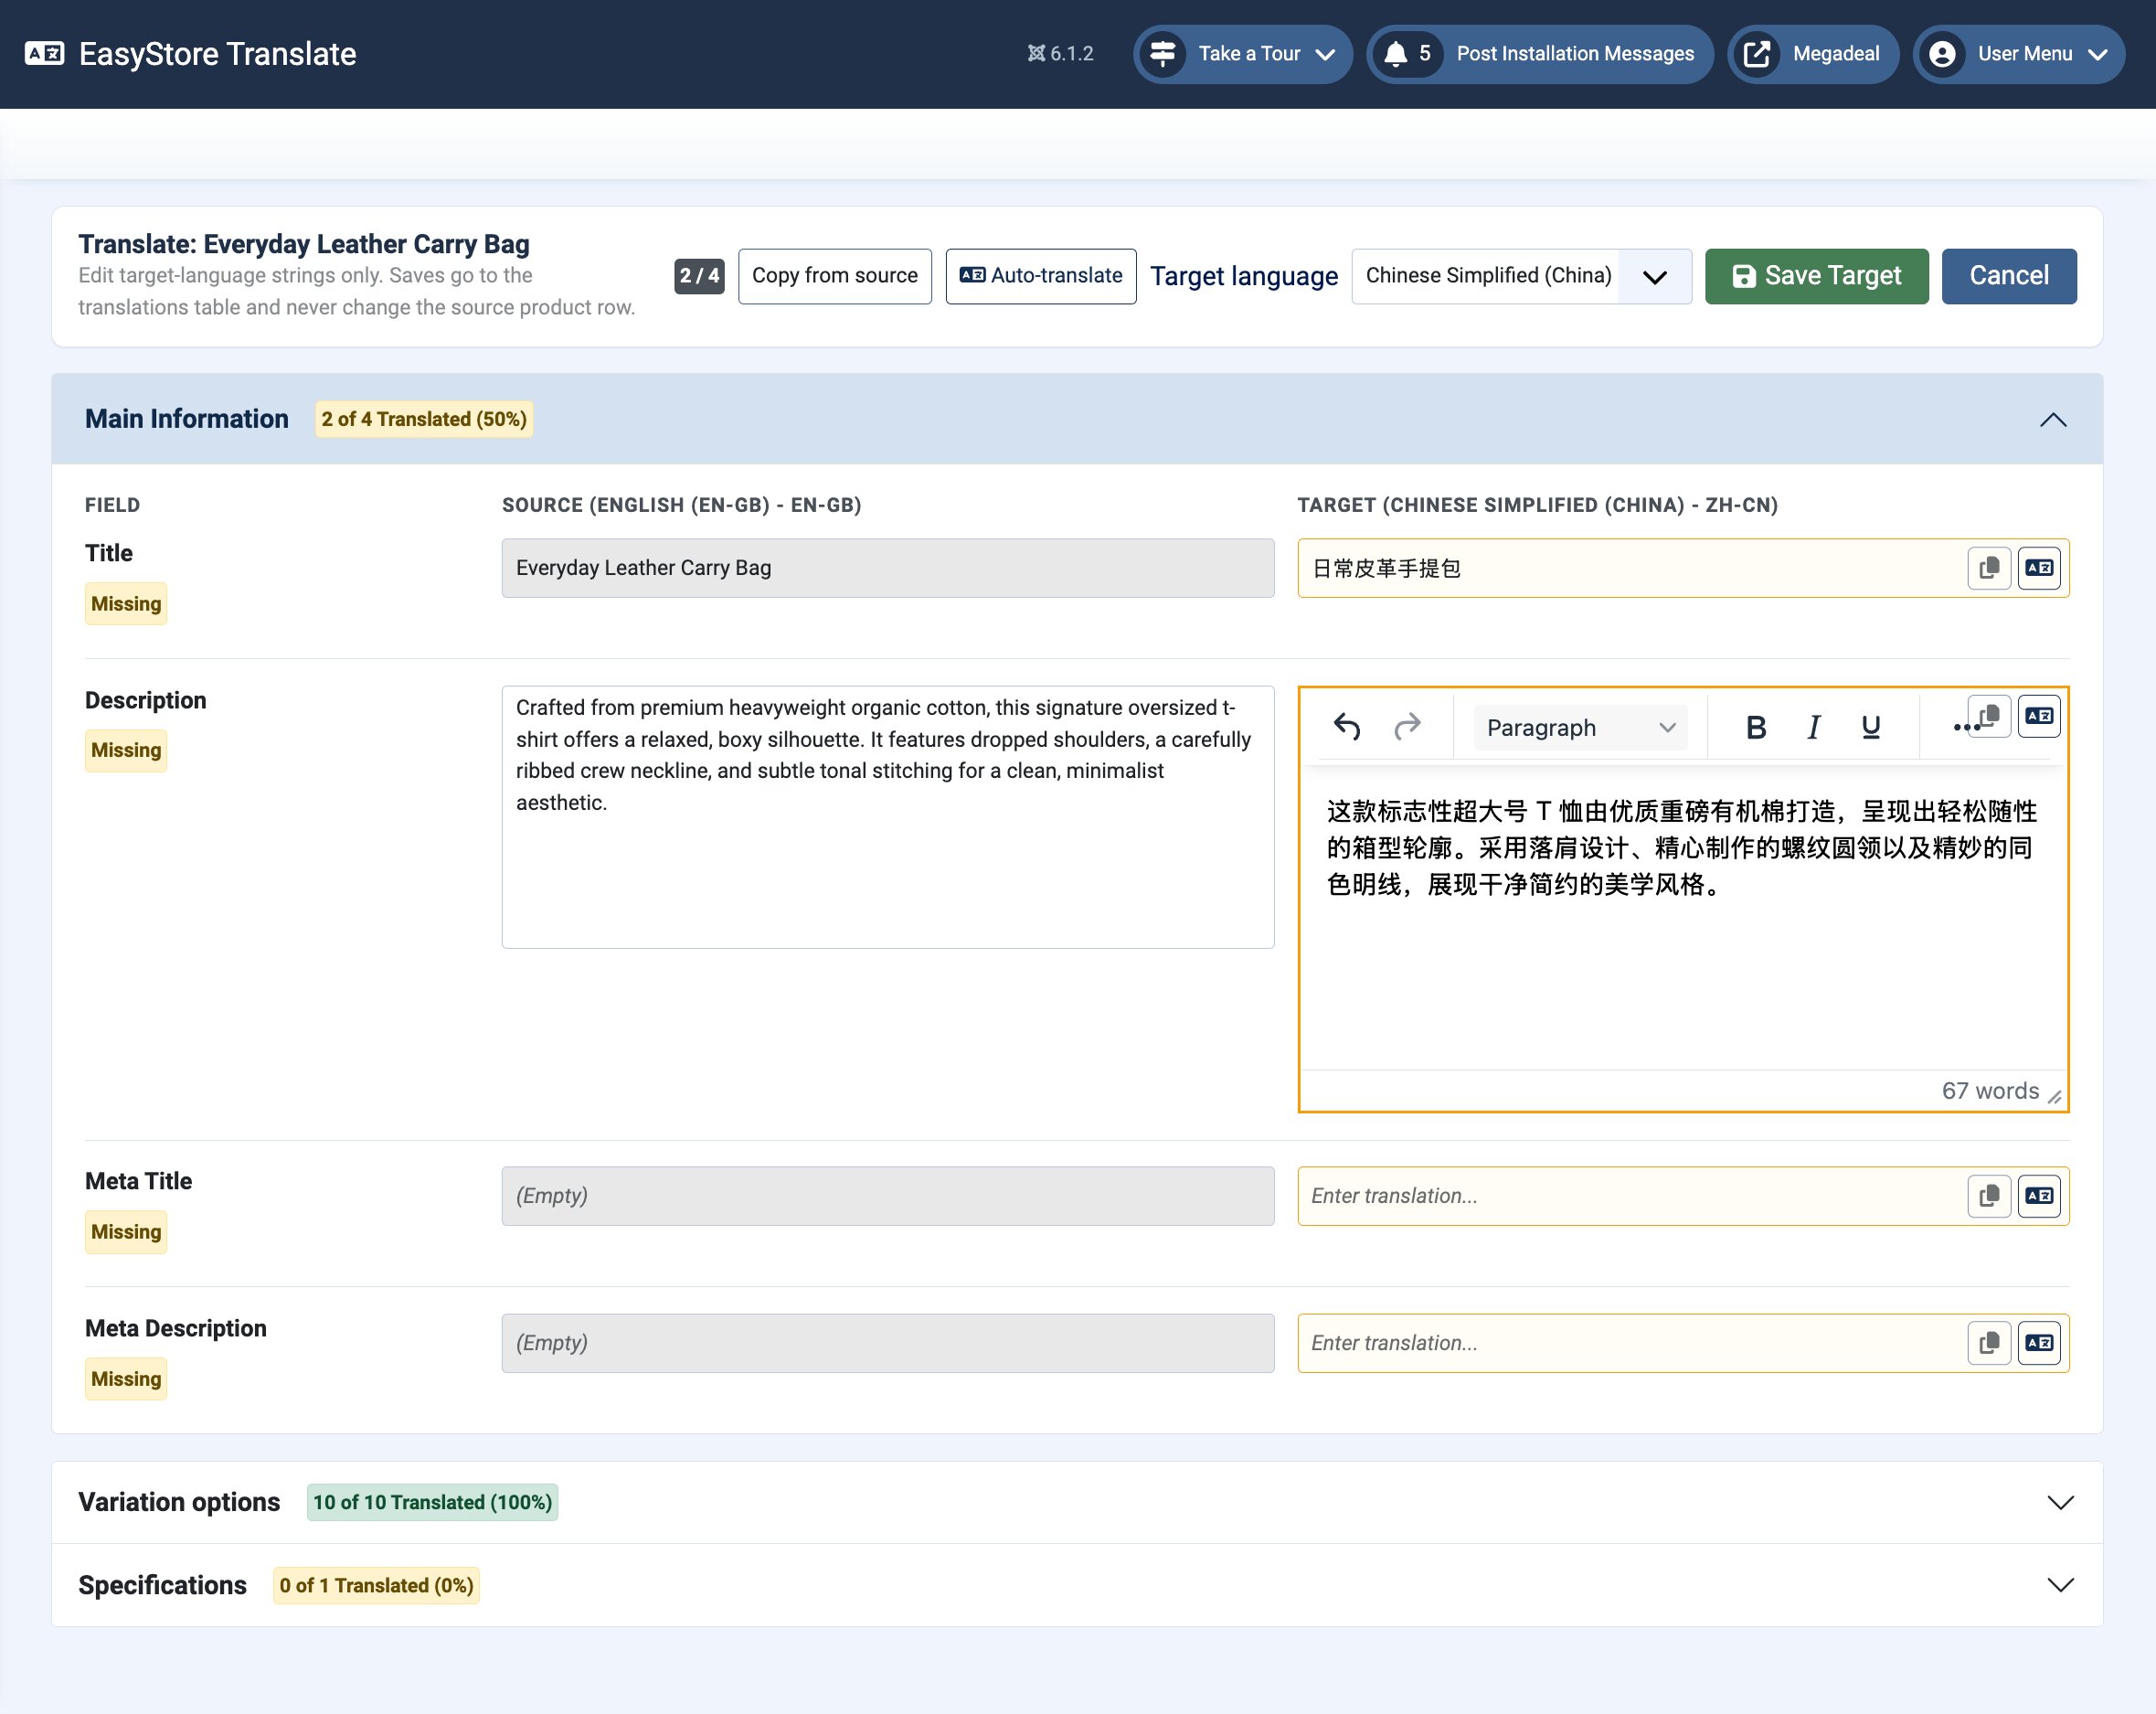
Task: Click the EasyStore Translate title text
Action: [x=218, y=53]
